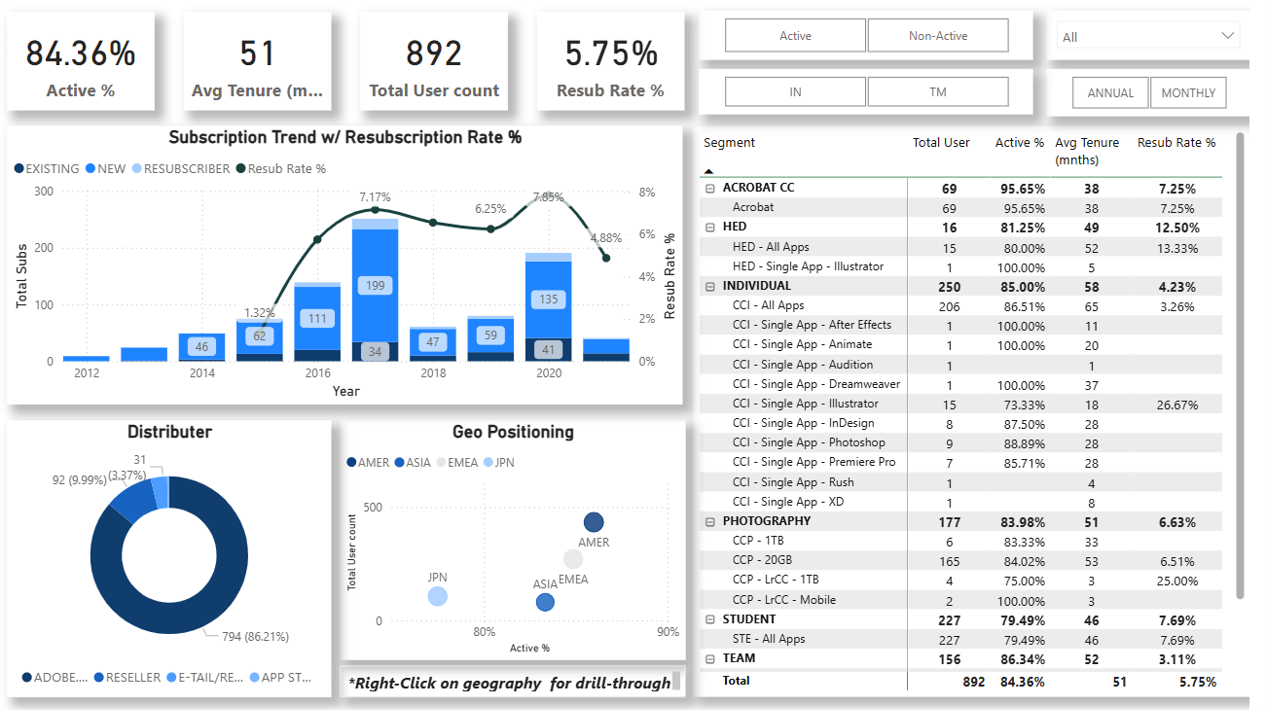Select 'CCI - Single App - Premiere Pro' row
Screen dimensions: 1266x710
pos(961,463)
